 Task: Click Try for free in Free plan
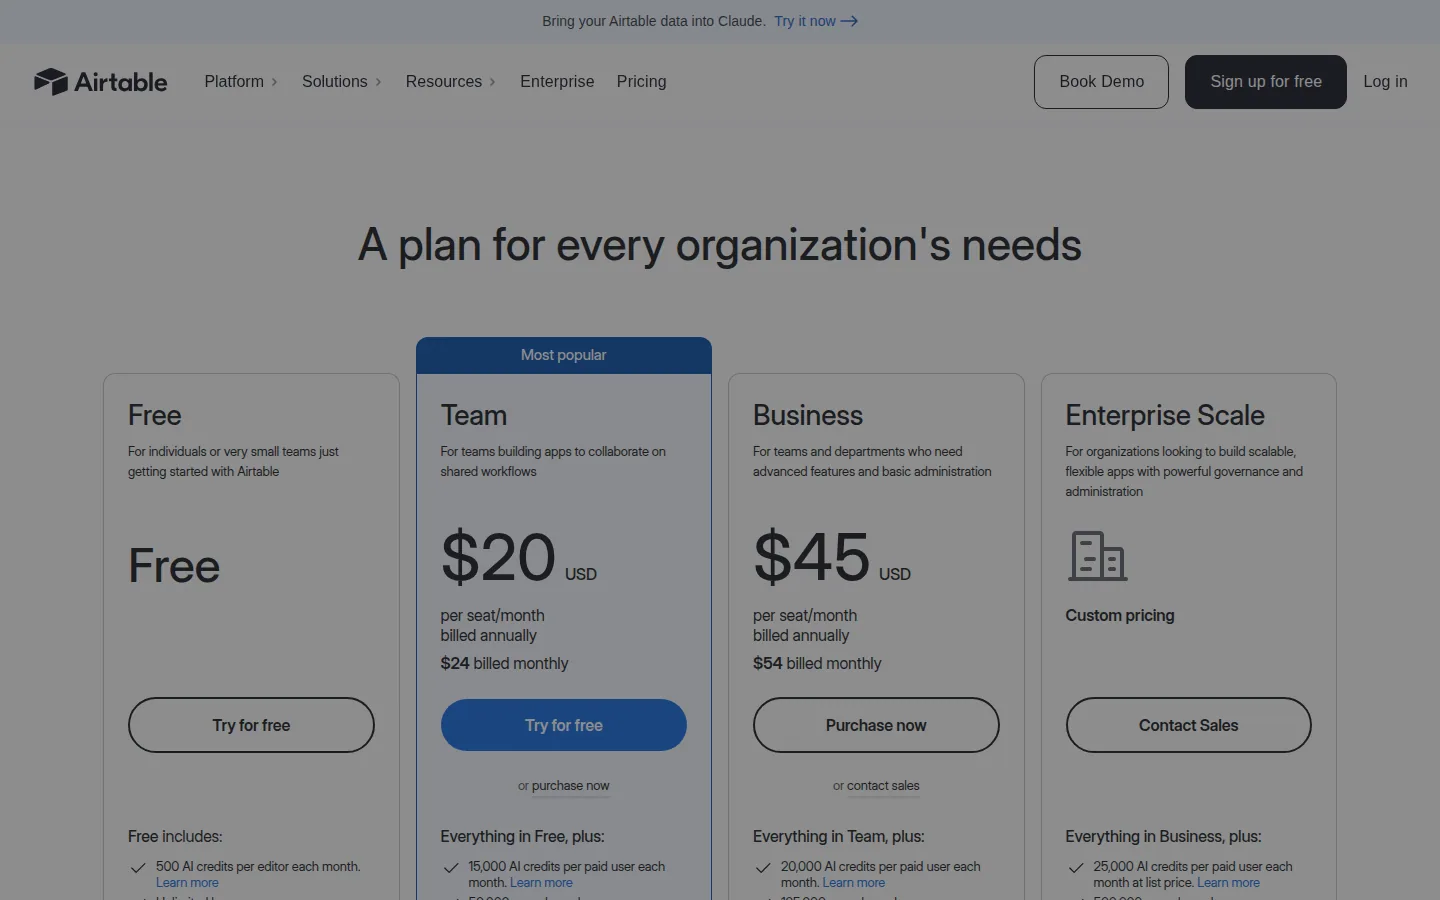pos(251,725)
